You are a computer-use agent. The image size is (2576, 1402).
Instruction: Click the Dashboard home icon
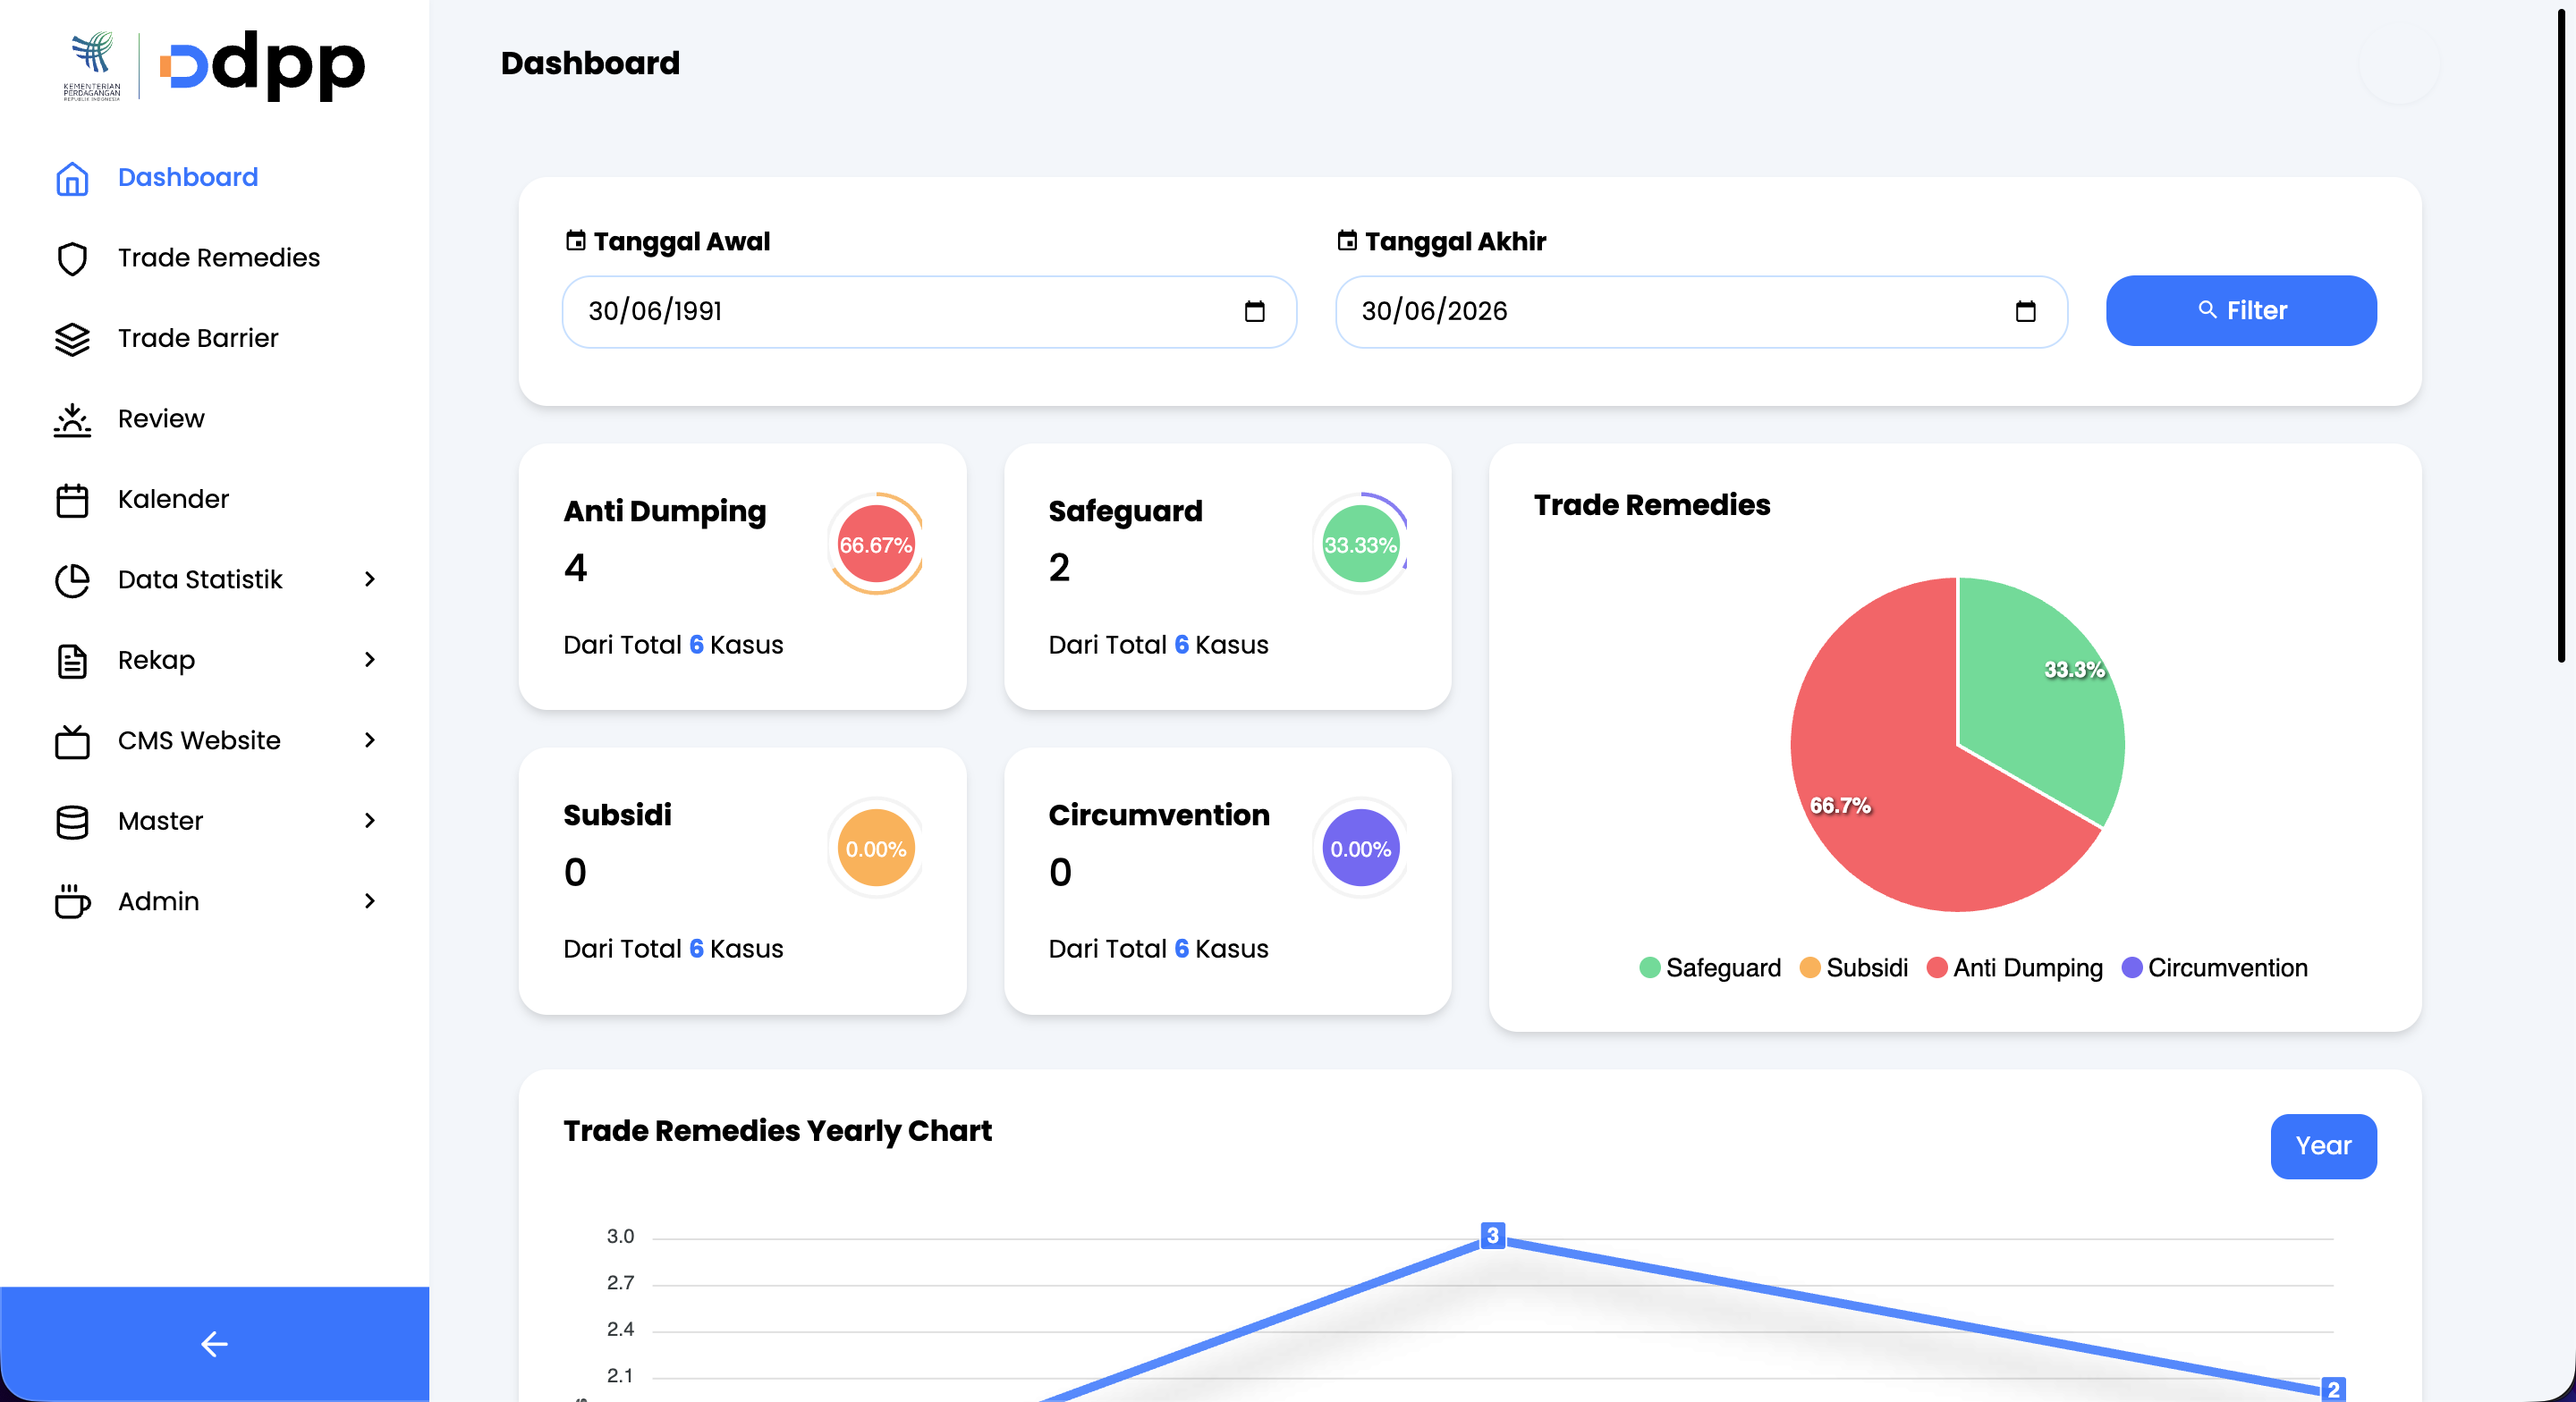(x=72, y=178)
